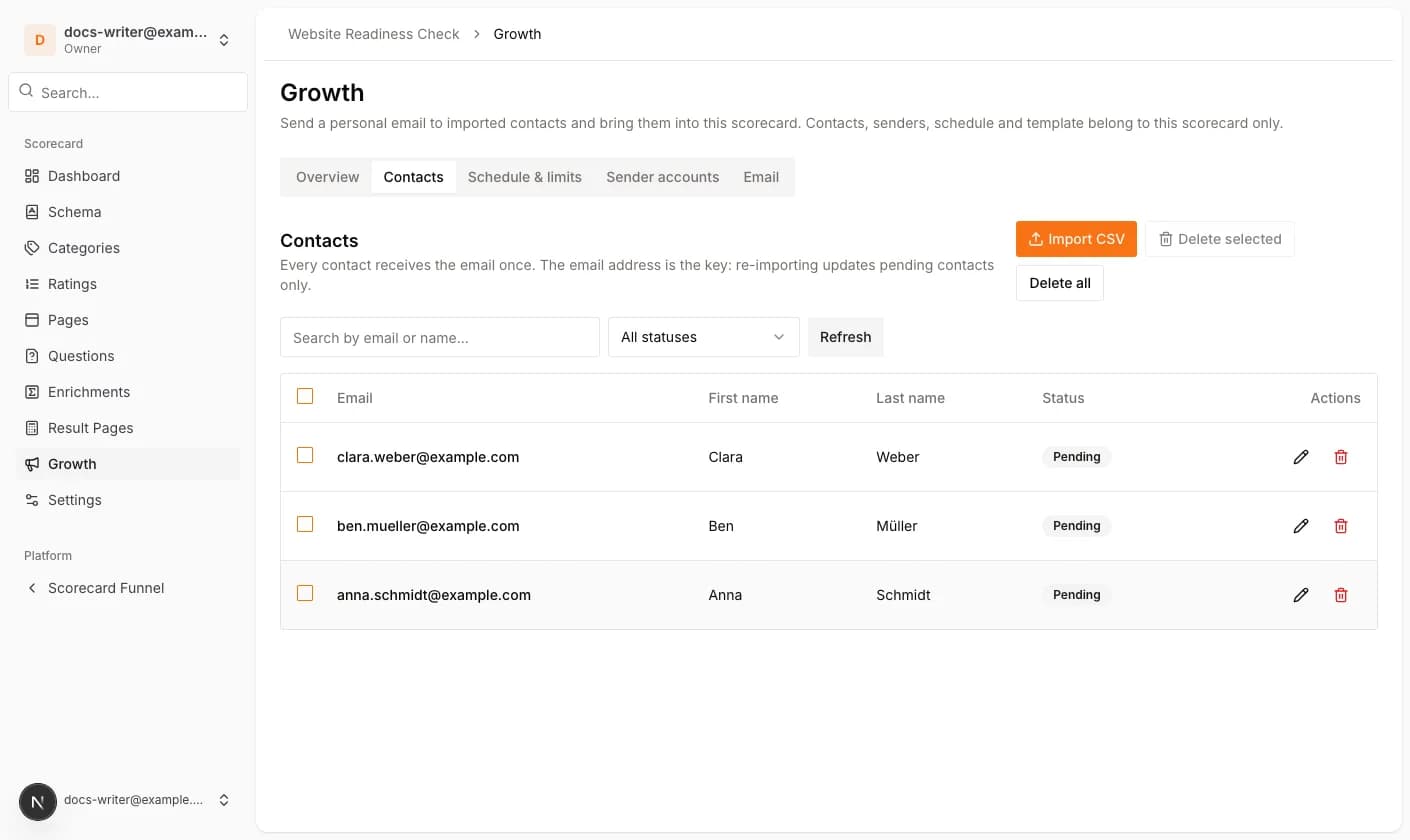Click the Result Pages icon

point(32,428)
